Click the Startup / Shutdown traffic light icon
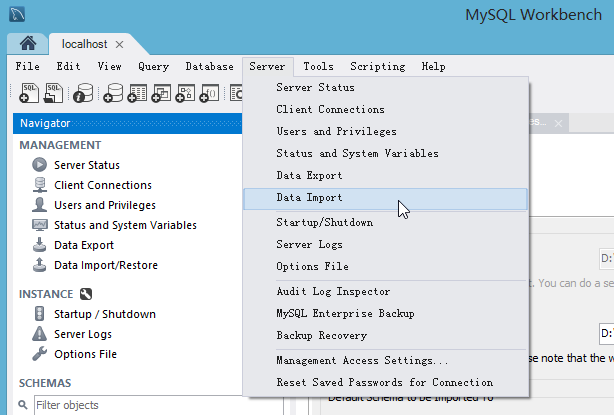This screenshot has height=415, width=614. click(40, 314)
